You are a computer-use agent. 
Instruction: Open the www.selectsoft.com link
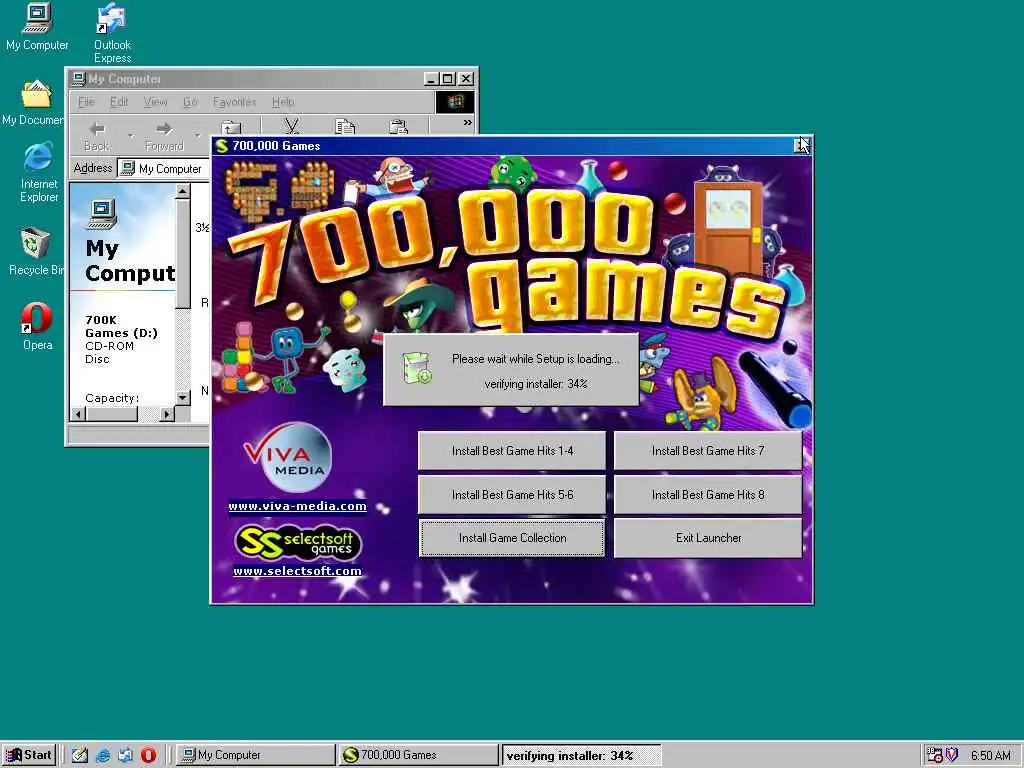click(297, 571)
